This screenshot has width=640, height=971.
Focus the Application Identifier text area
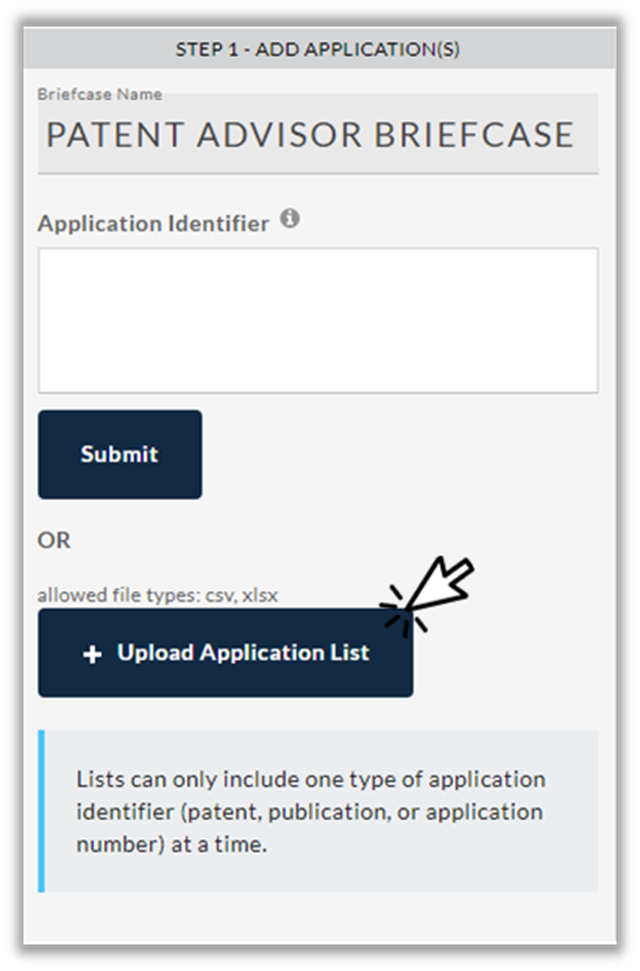[x=318, y=320]
